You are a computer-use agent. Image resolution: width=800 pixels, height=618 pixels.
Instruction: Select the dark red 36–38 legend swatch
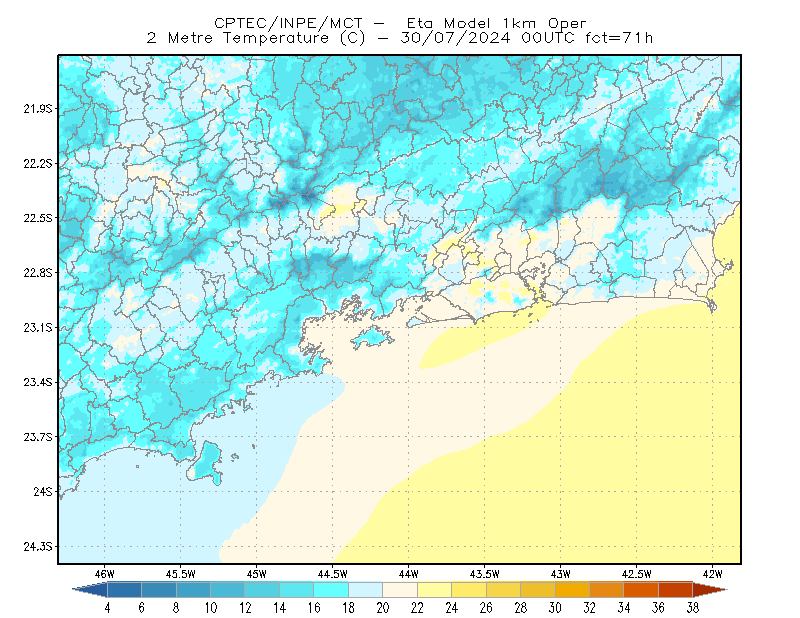click(x=676, y=590)
